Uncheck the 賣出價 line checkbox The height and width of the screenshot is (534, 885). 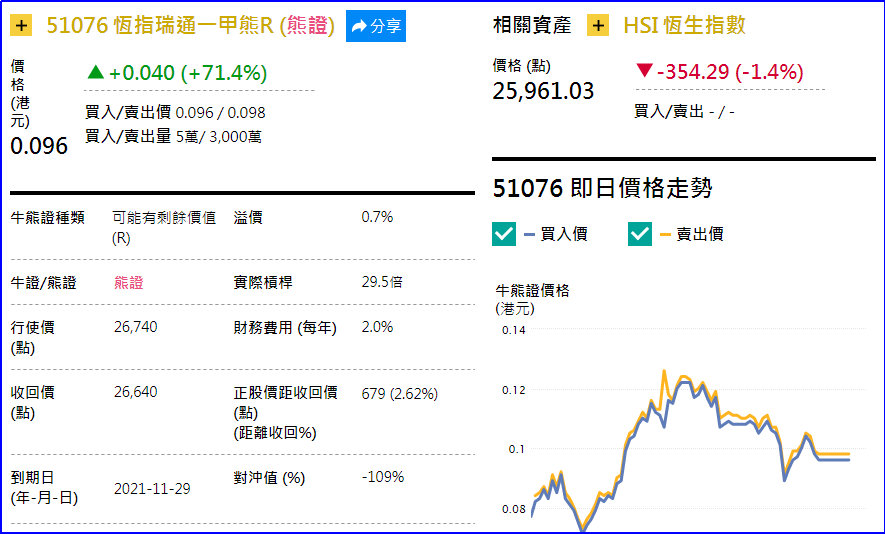(639, 234)
